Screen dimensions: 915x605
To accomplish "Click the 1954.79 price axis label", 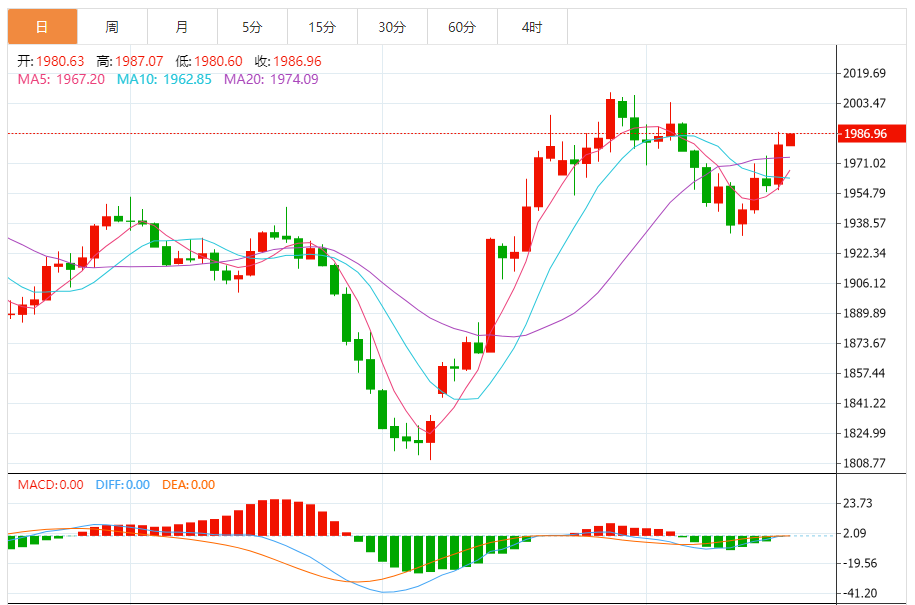I will [x=864, y=193].
